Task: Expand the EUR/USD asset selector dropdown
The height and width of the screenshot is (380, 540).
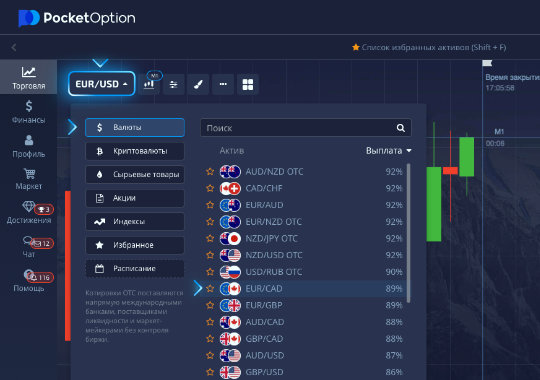Action: point(102,84)
